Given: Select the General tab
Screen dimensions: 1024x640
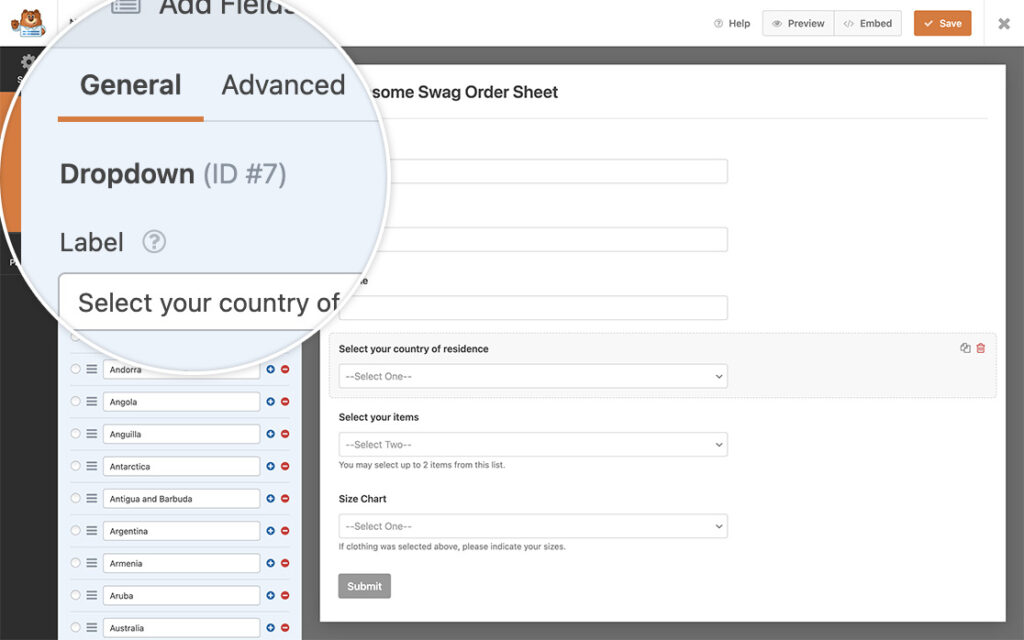Looking at the screenshot, I should [x=129, y=85].
